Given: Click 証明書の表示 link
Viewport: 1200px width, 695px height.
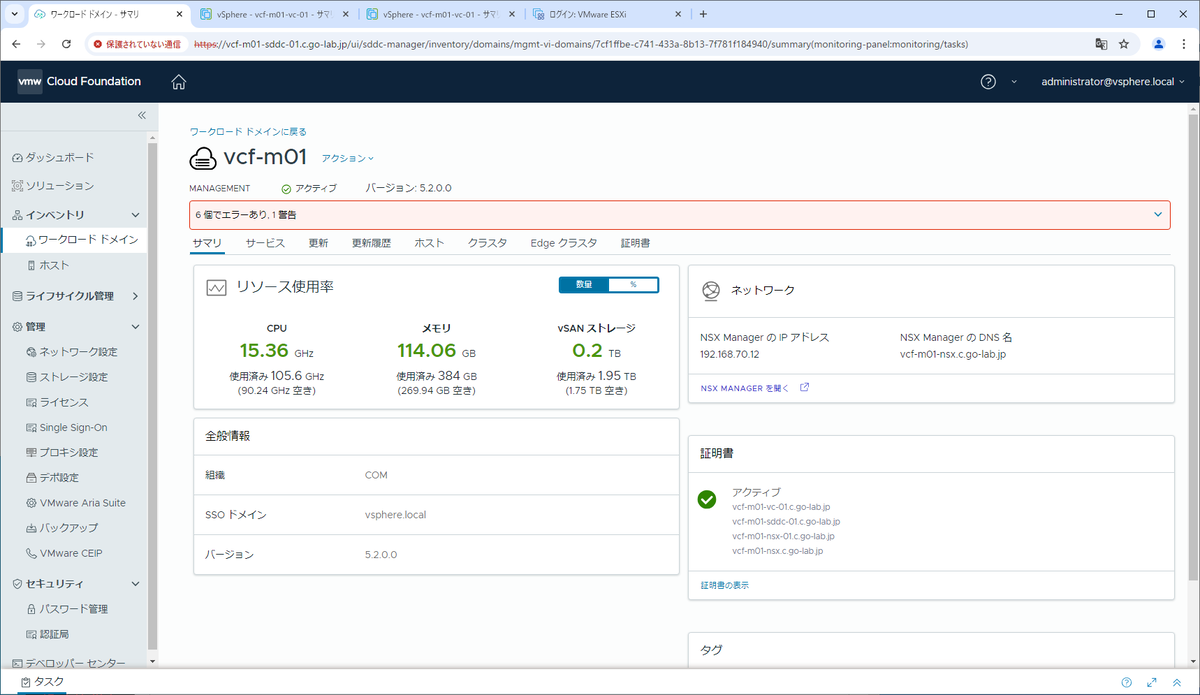Looking at the screenshot, I should coord(725,585).
